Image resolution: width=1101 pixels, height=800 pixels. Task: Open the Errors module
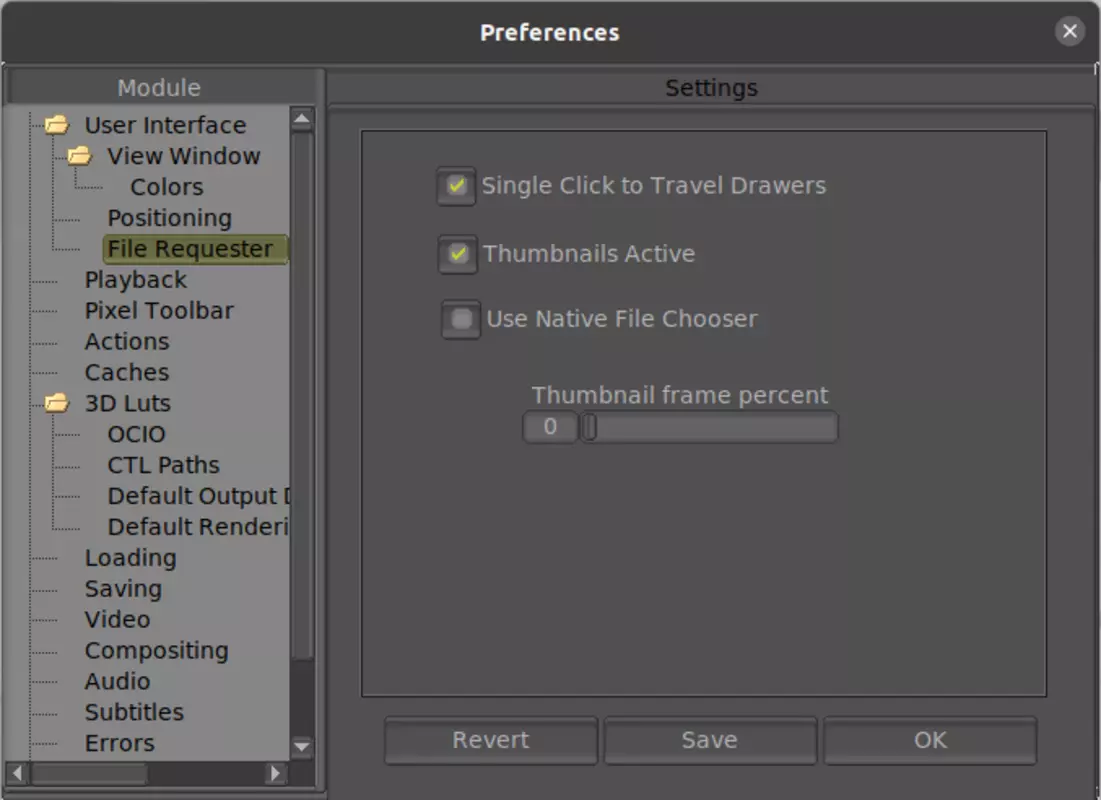pos(119,743)
